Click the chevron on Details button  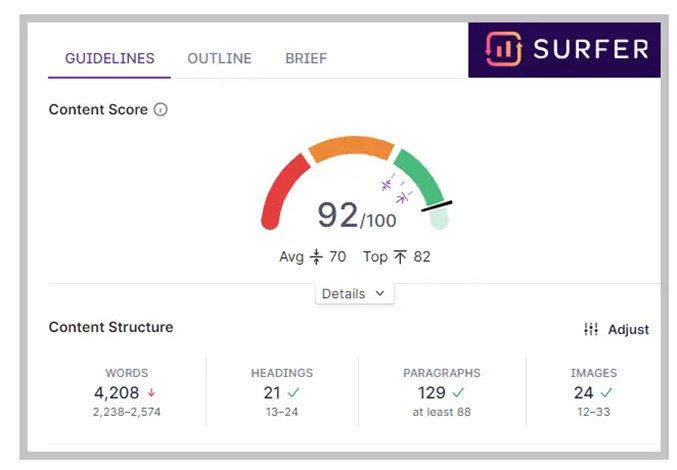tap(380, 294)
